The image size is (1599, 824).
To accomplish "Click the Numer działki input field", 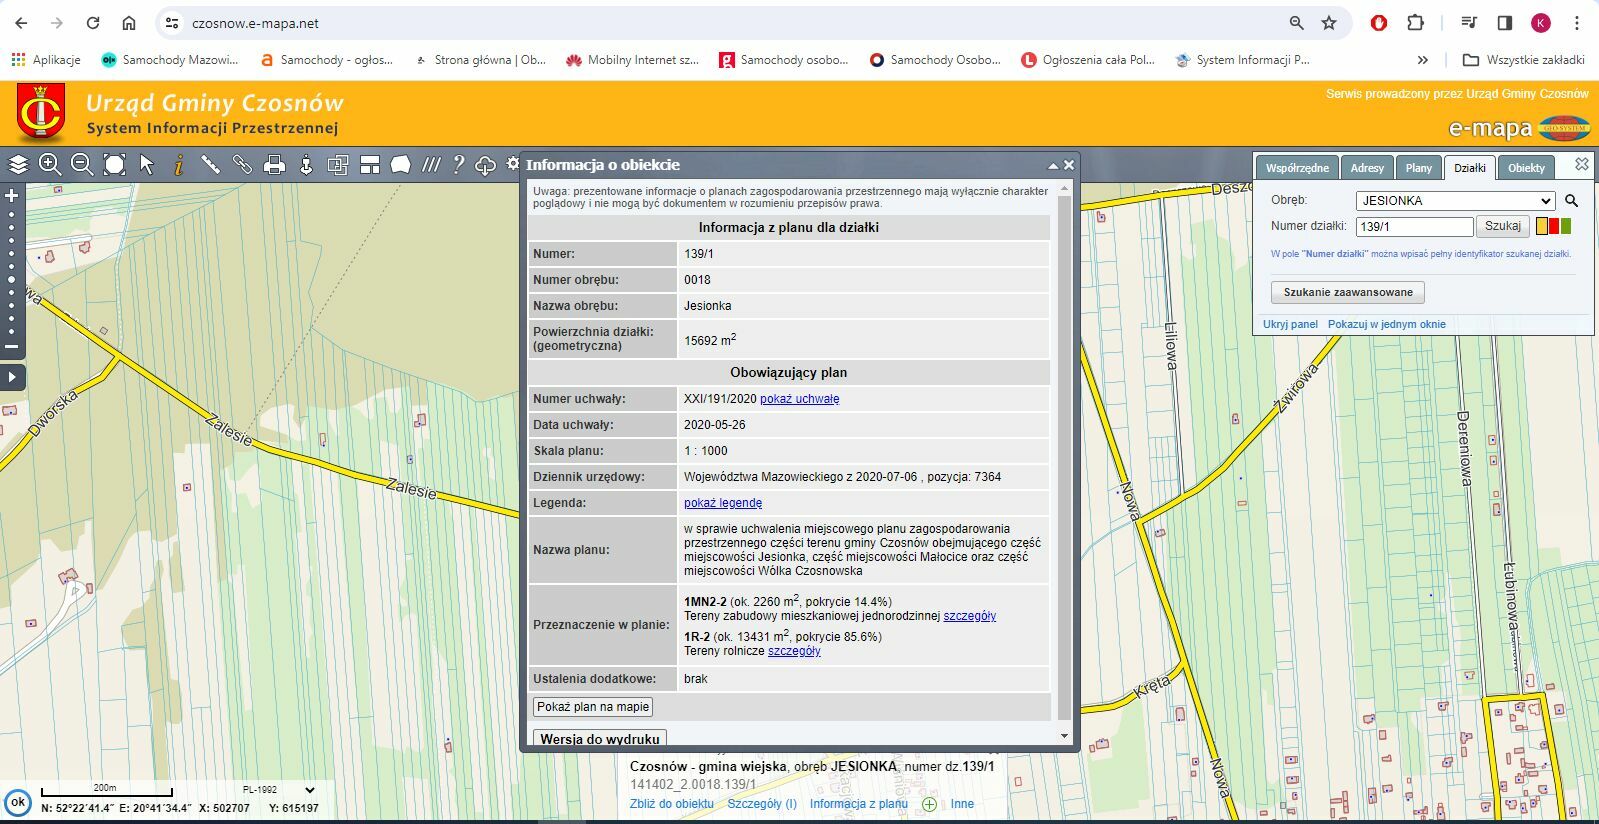I will click(1413, 227).
